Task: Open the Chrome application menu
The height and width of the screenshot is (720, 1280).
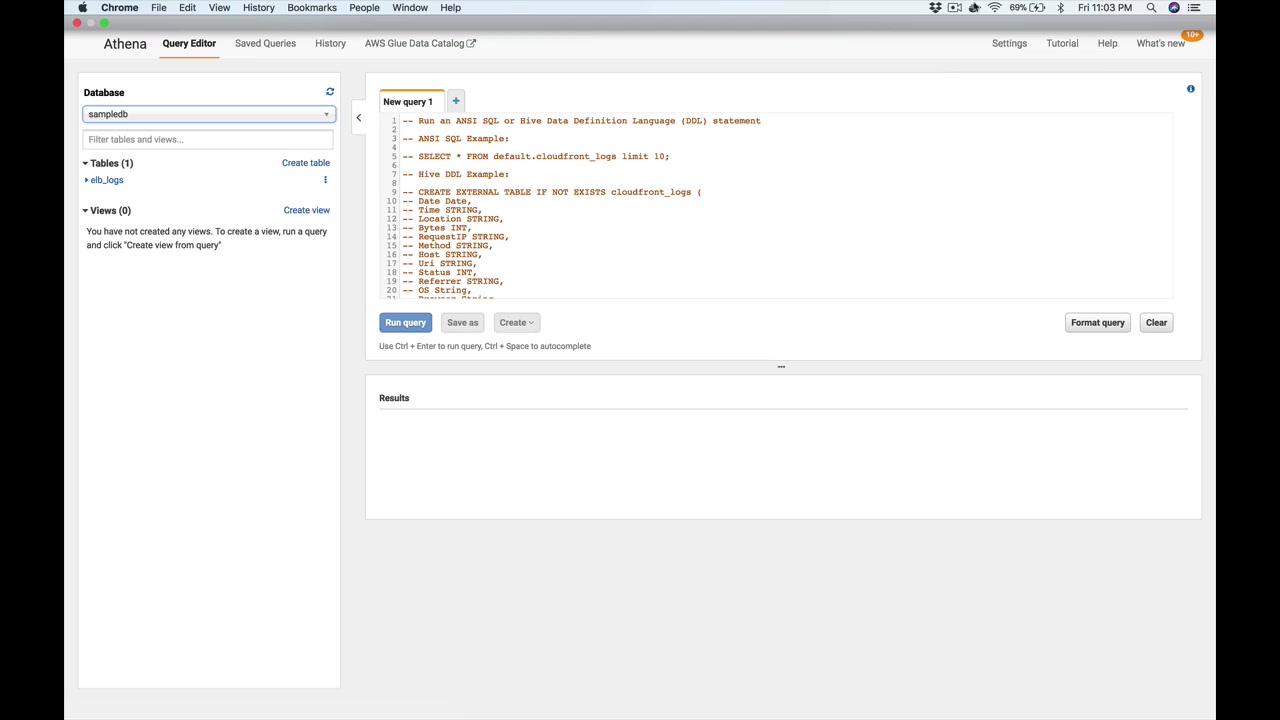Action: coord(120,8)
